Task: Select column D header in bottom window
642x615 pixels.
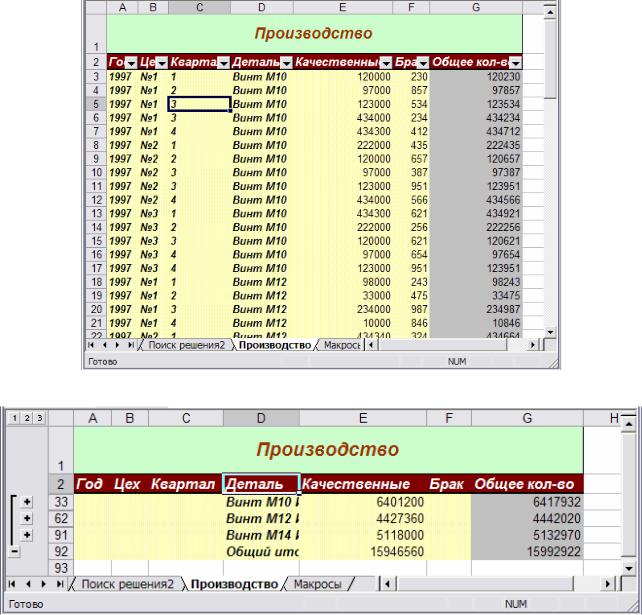Action: pos(261,418)
